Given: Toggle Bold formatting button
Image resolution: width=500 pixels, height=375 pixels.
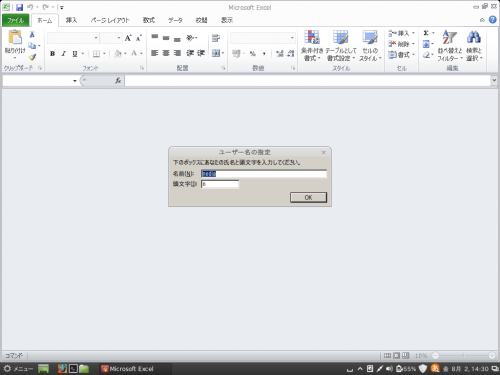Looking at the screenshot, I should coord(52,53).
